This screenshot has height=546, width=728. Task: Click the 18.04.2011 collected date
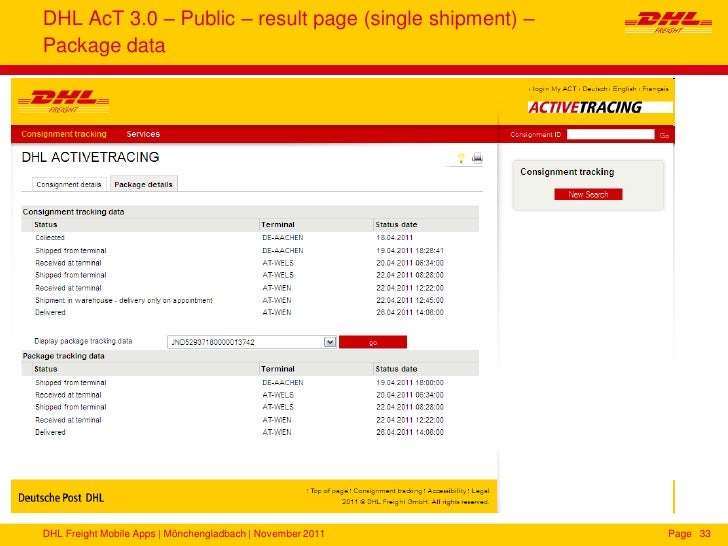pyautogui.click(x=395, y=238)
